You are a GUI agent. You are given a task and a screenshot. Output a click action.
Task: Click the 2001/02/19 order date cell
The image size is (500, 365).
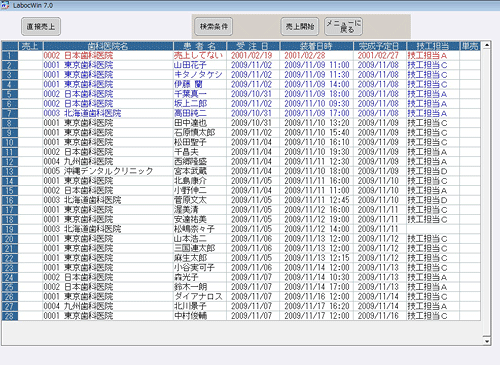pos(252,55)
